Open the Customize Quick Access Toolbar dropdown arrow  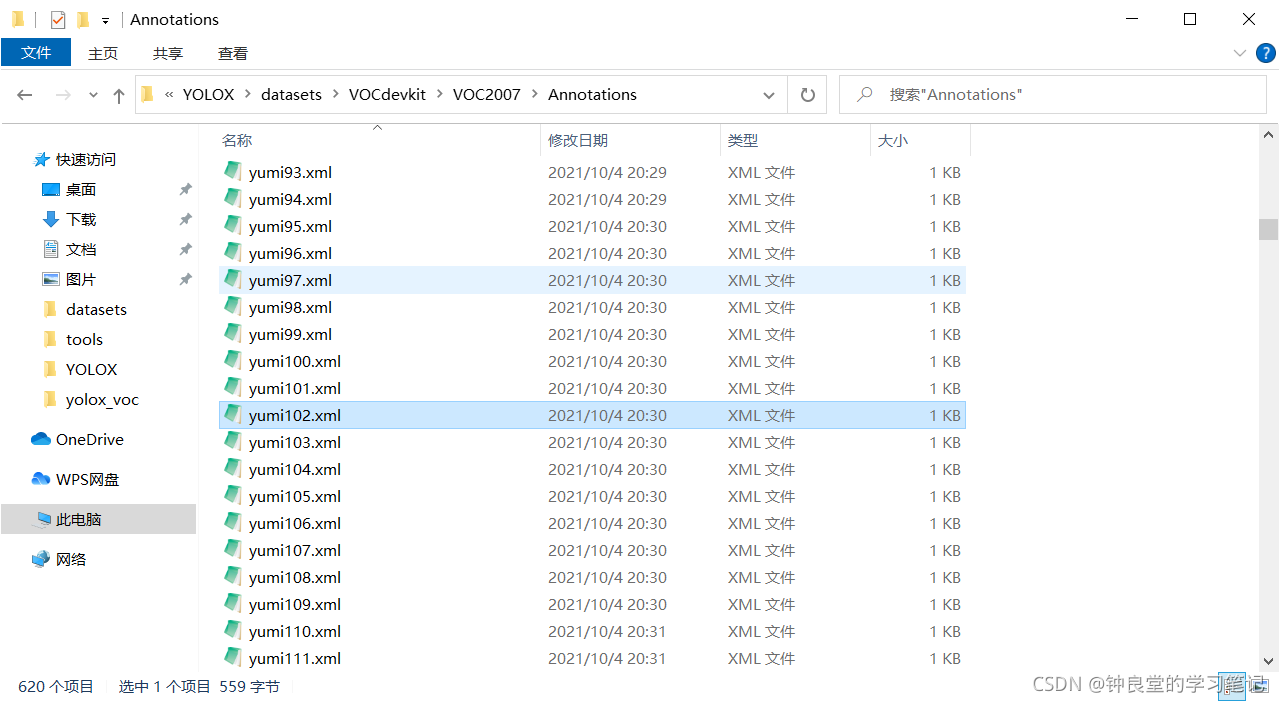[105, 20]
